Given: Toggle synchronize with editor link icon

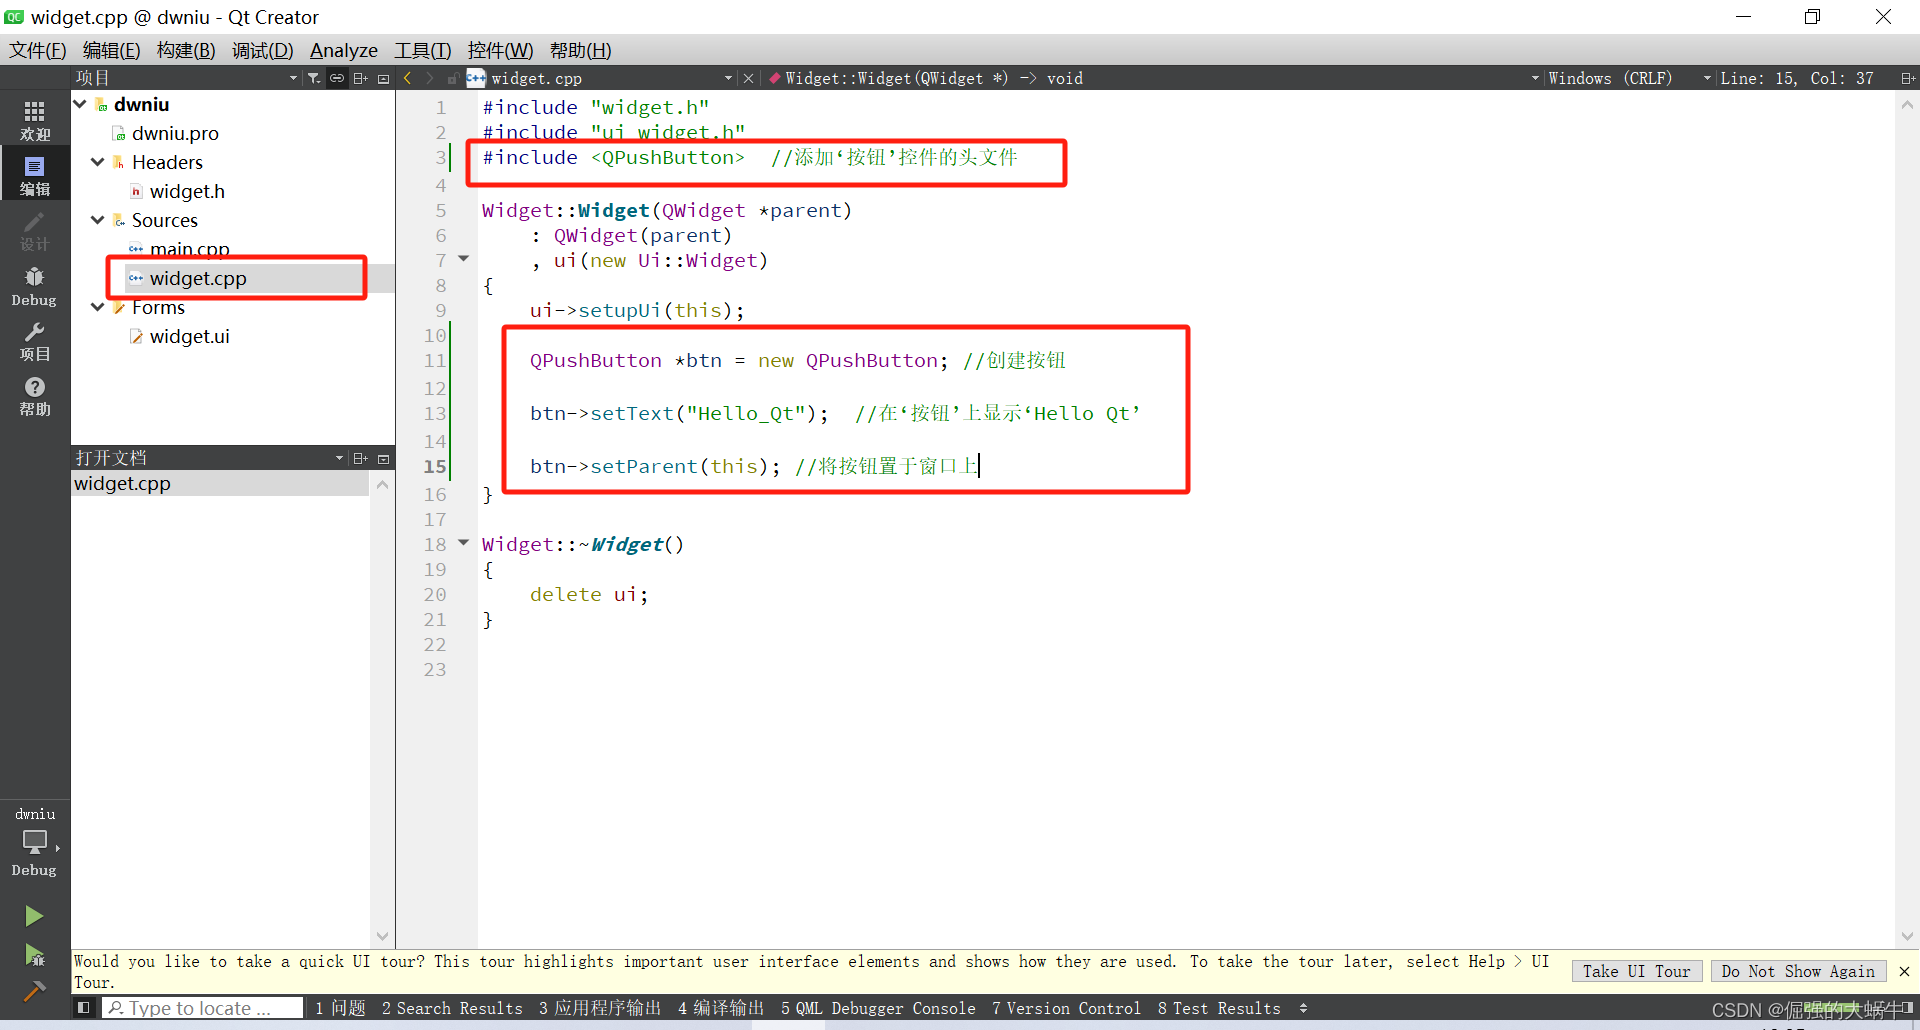Looking at the screenshot, I should (337, 78).
